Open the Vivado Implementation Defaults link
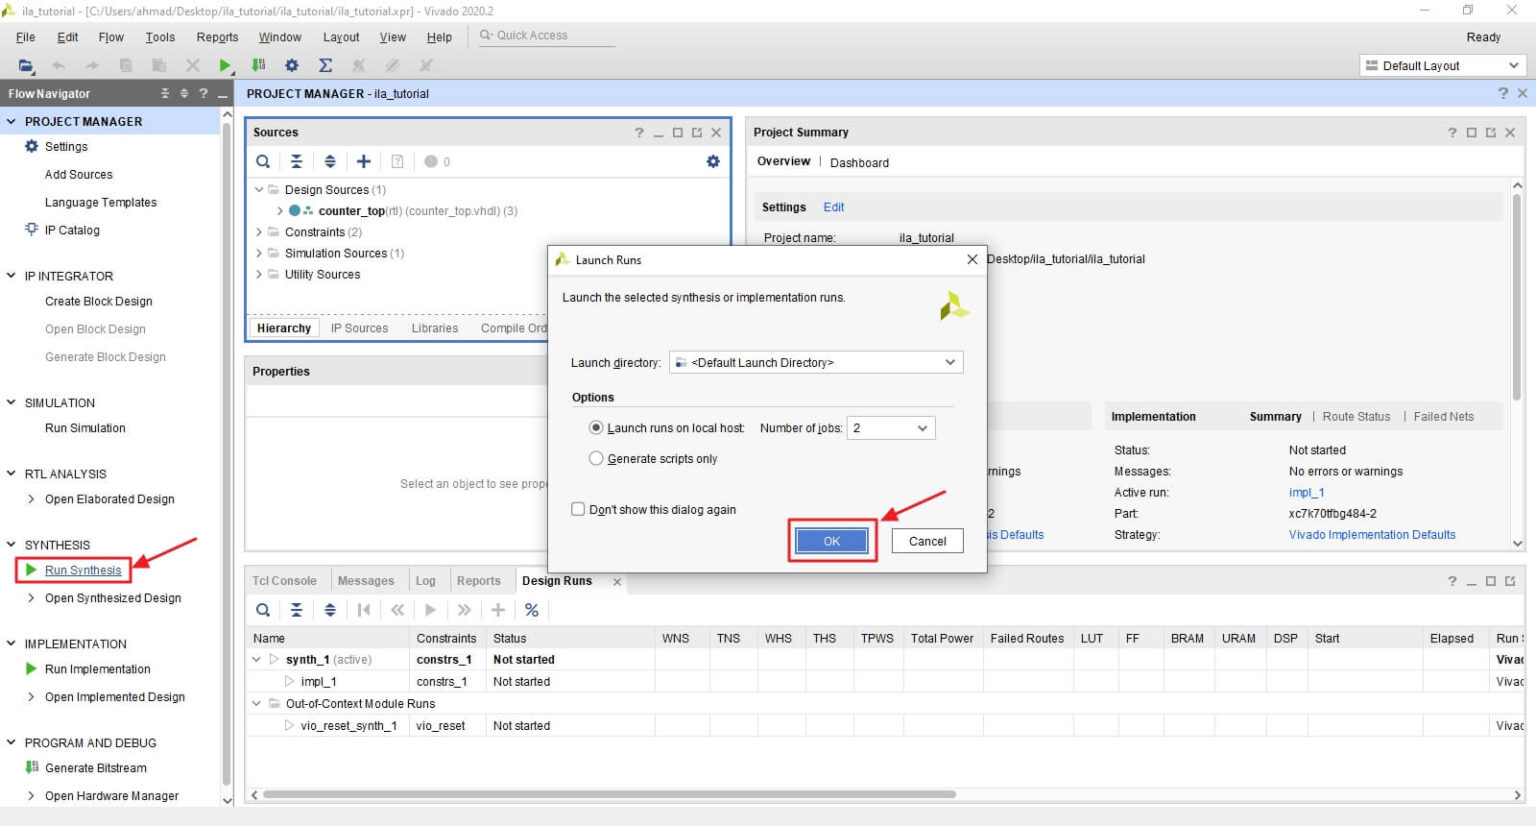 pyautogui.click(x=1372, y=534)
